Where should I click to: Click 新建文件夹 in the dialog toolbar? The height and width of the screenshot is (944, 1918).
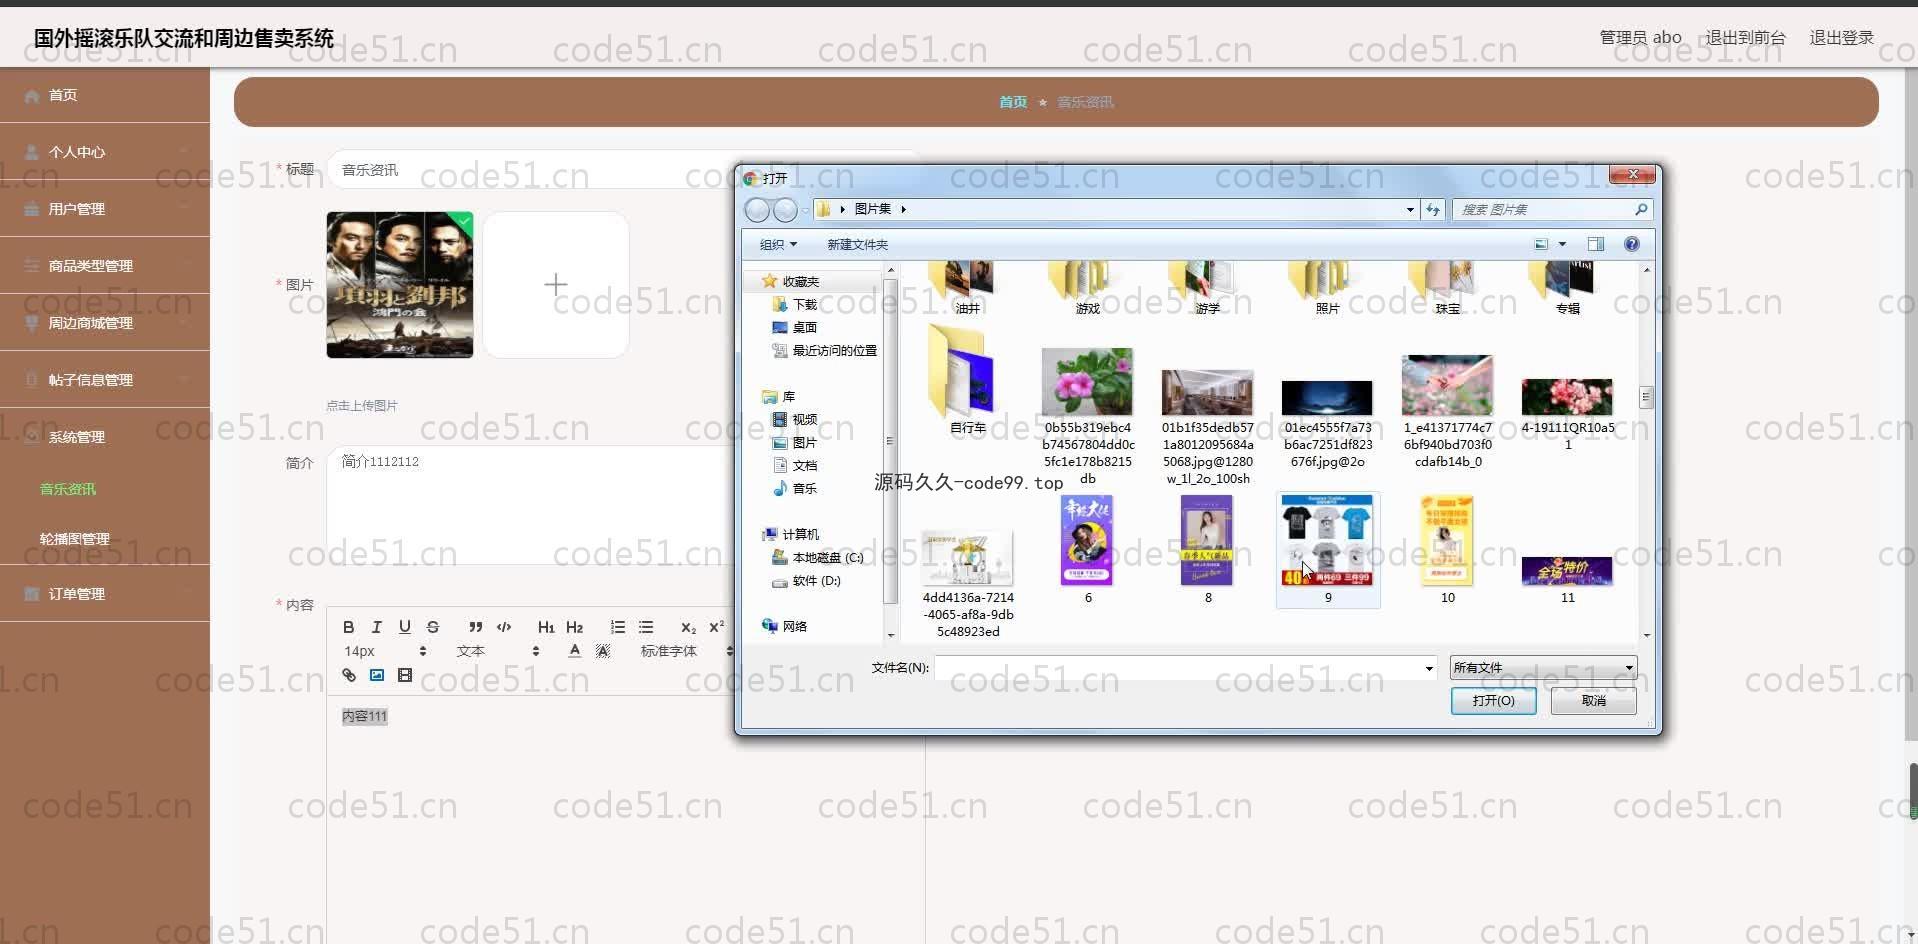857,244
